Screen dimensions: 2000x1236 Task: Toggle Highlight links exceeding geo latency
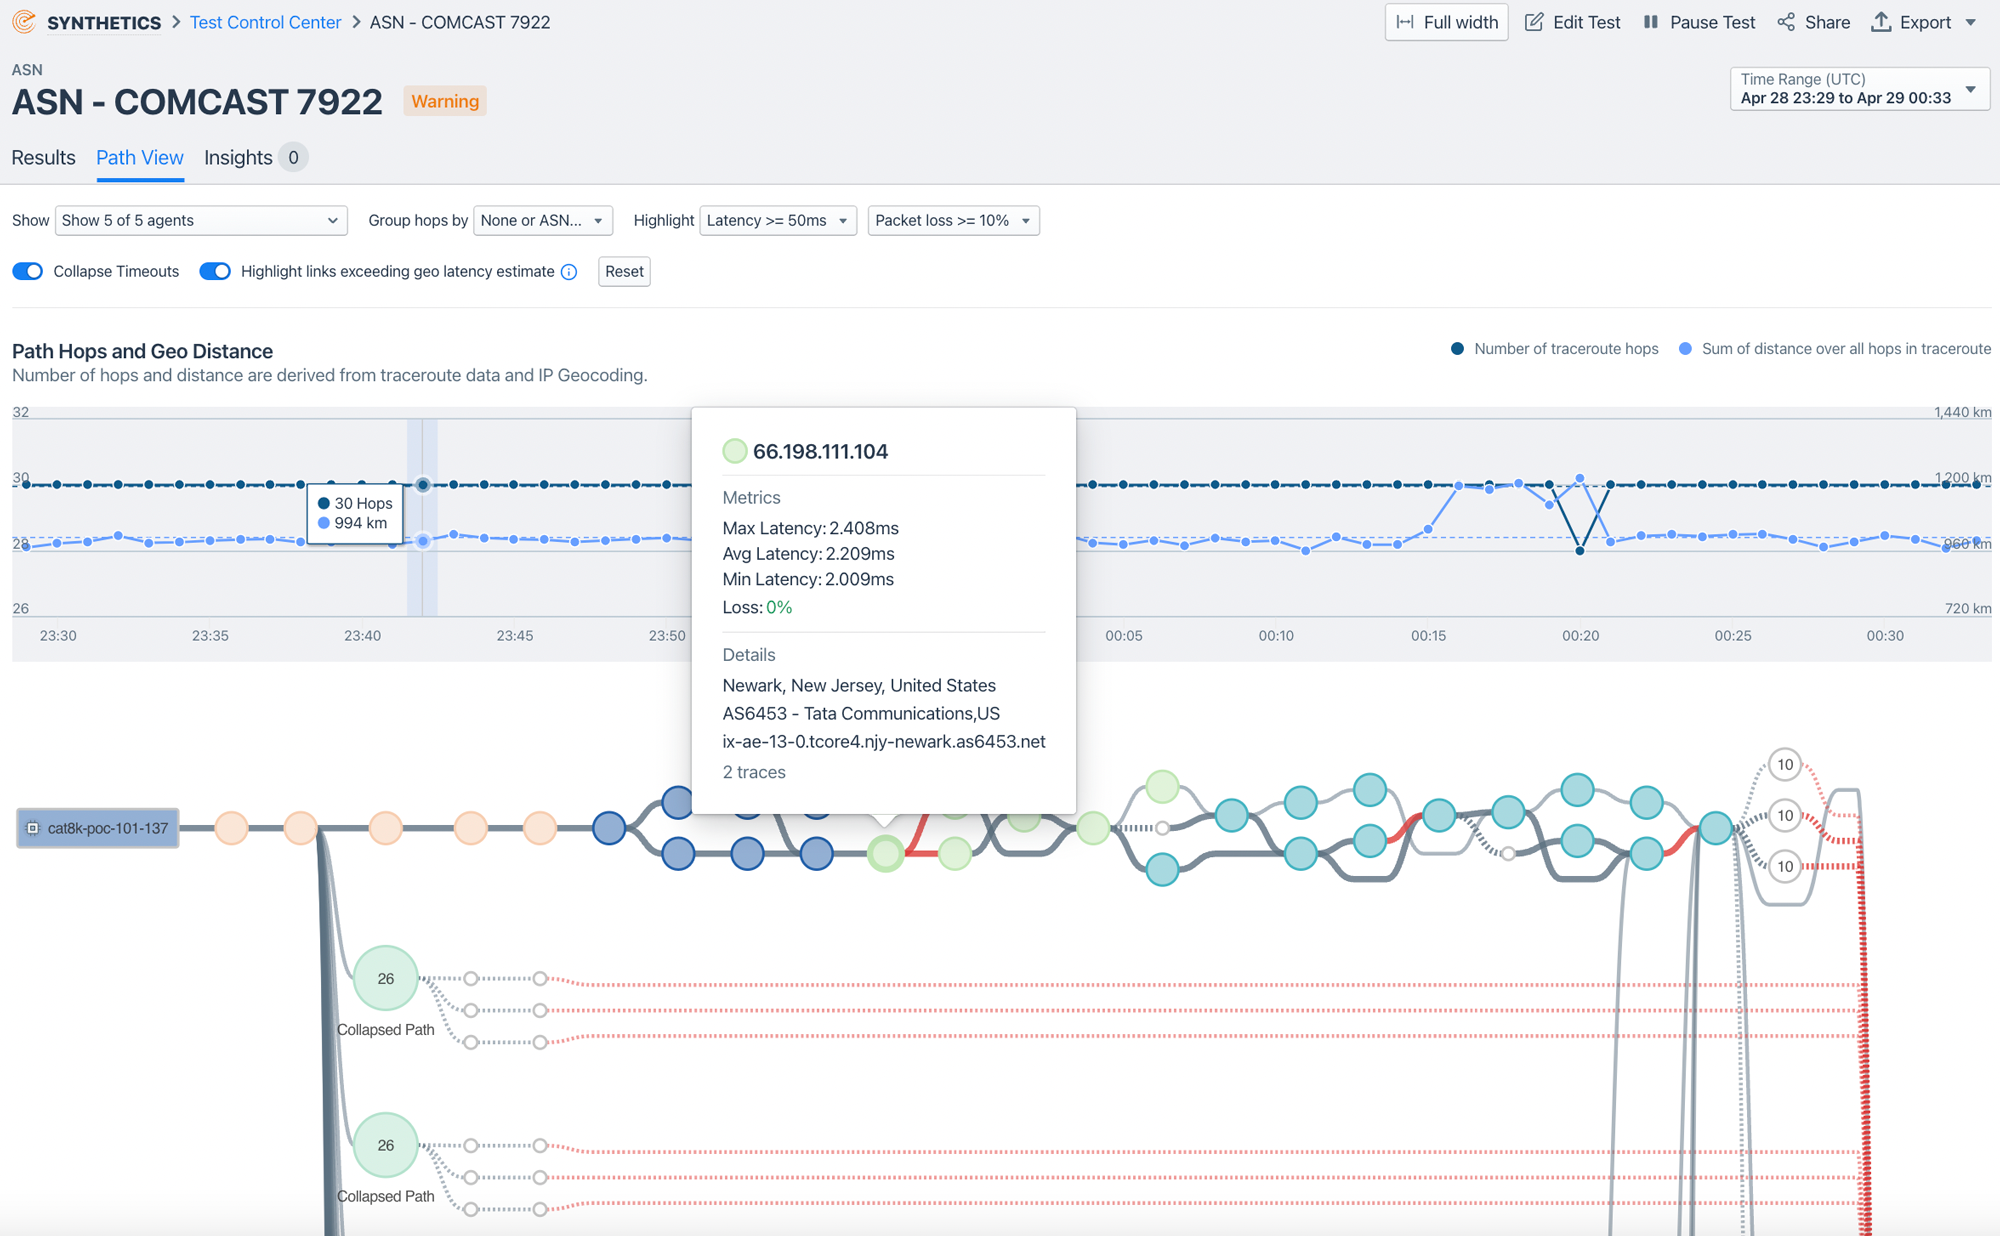coord(214,270)
